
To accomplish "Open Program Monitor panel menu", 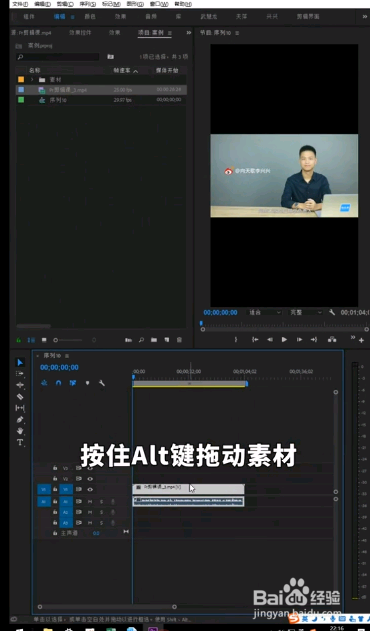I will (x=237, y=33).
